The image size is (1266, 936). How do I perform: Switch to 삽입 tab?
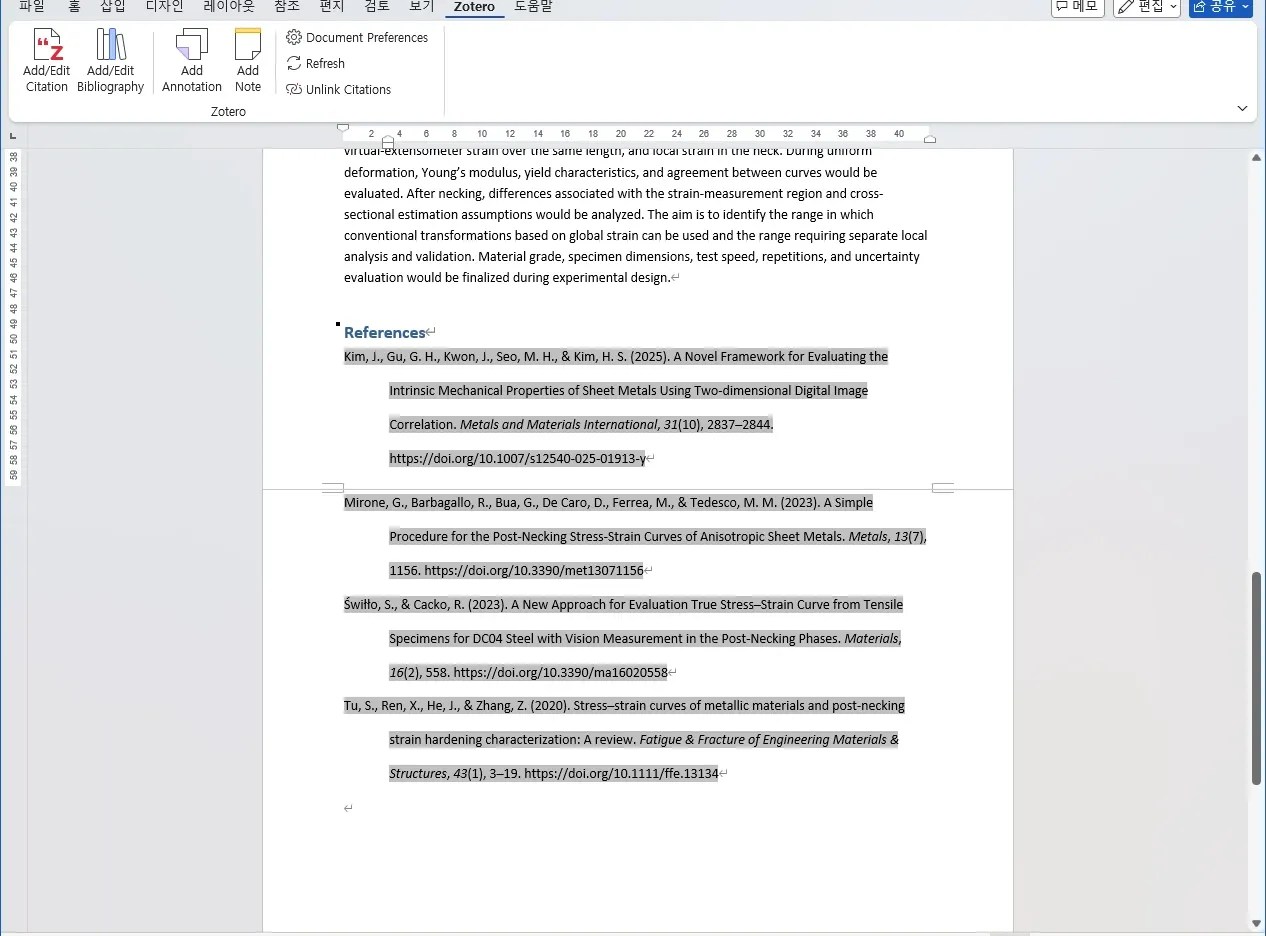(113, 7)
